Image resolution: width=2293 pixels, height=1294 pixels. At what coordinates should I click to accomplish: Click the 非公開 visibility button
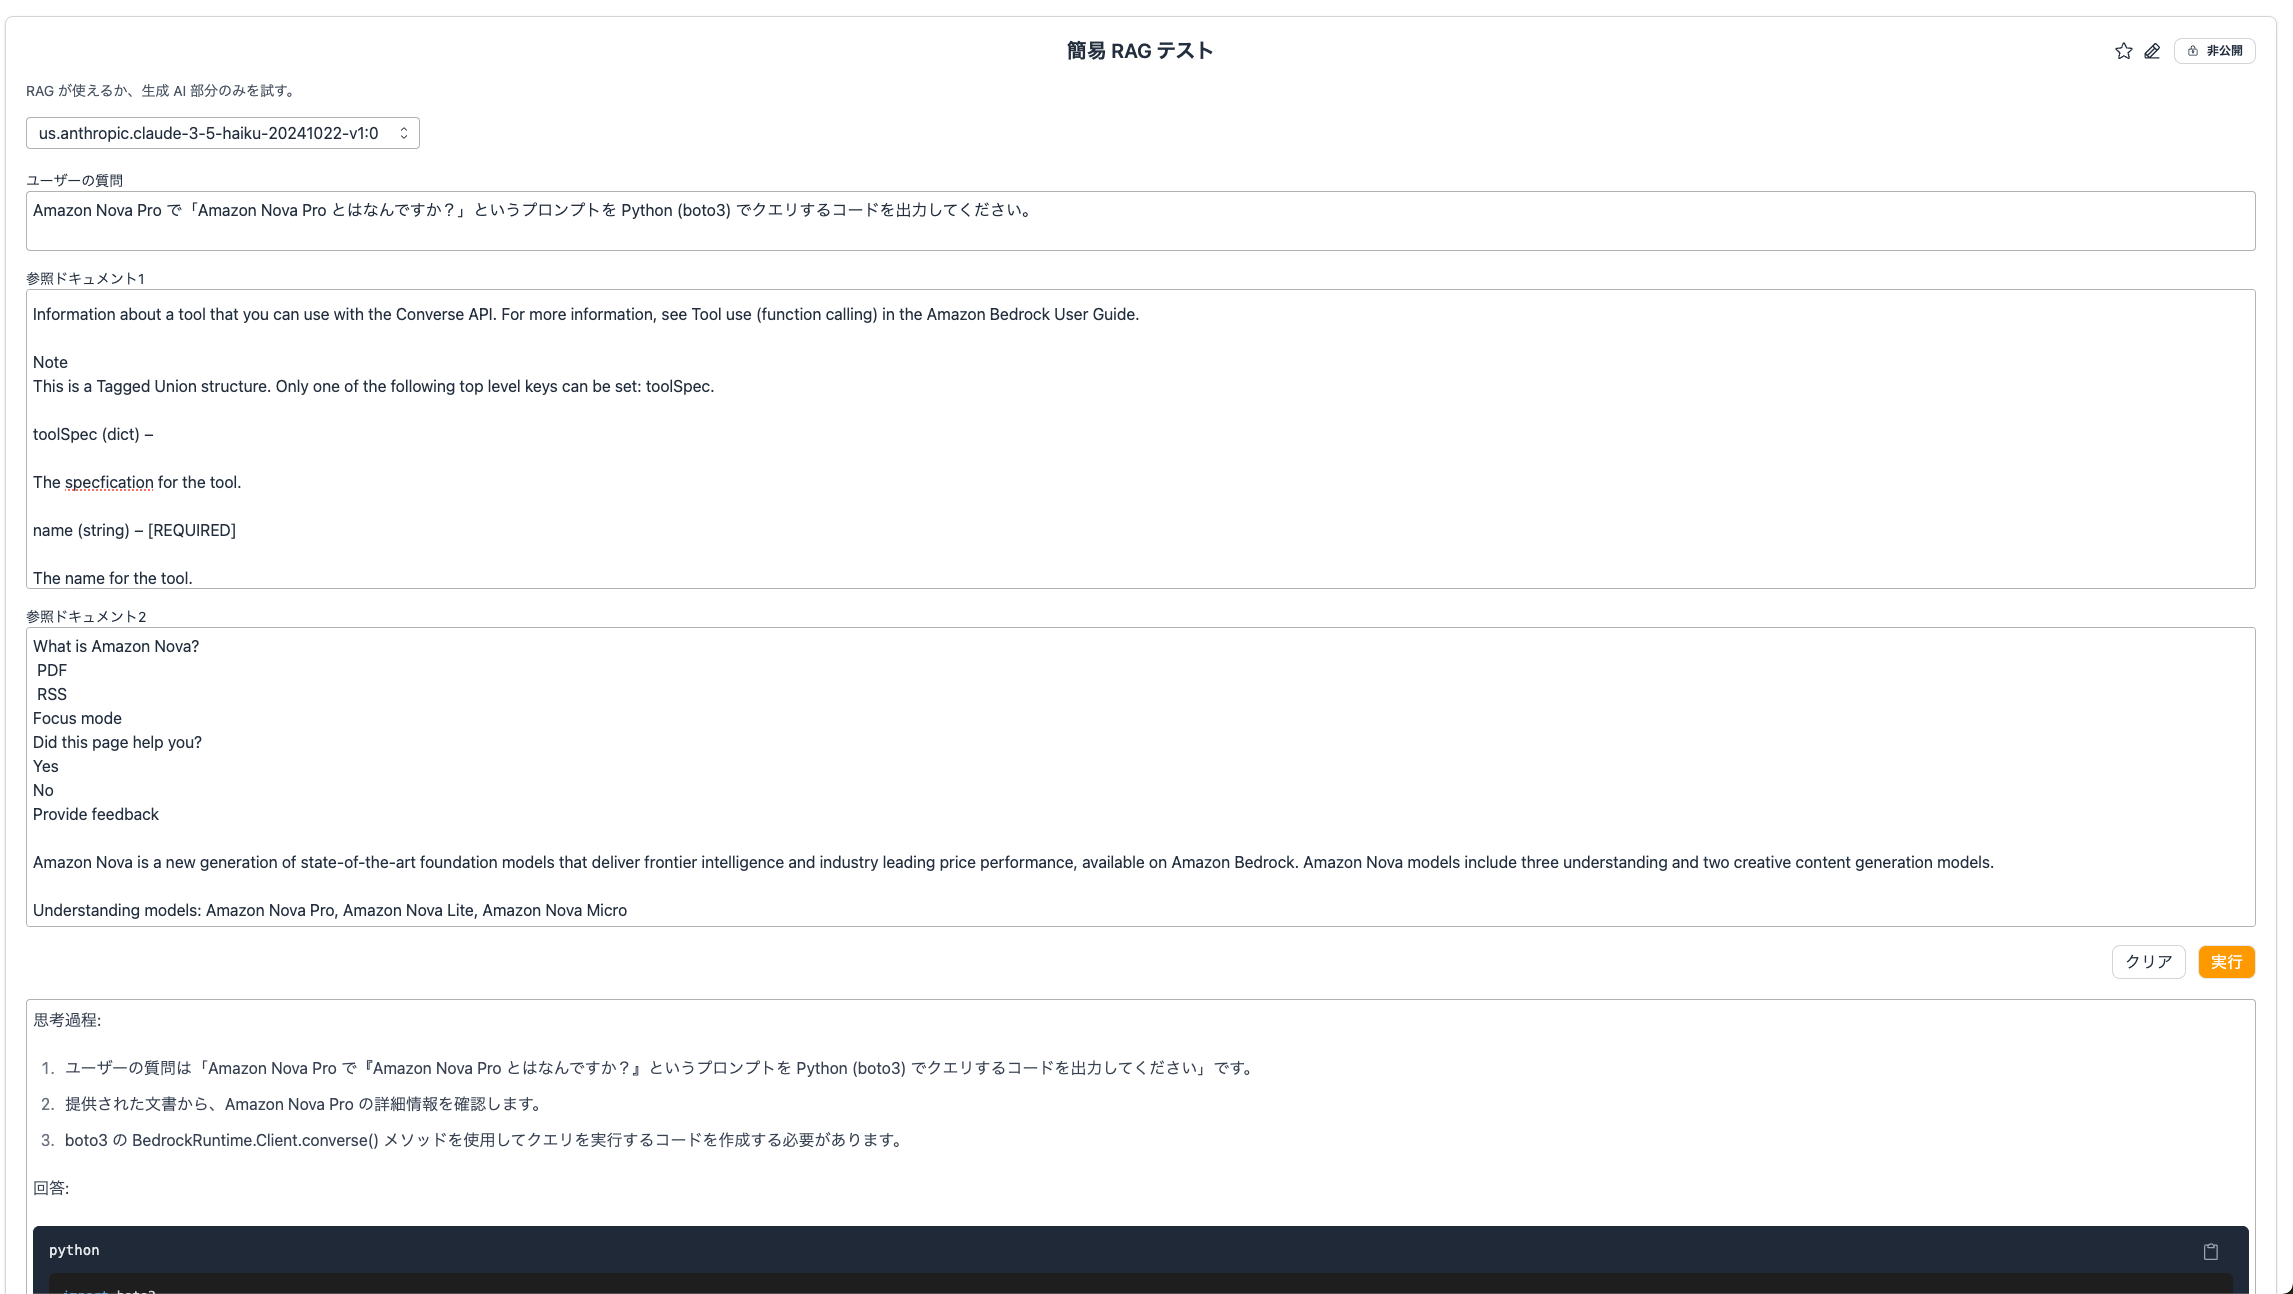pos(2214,51)
